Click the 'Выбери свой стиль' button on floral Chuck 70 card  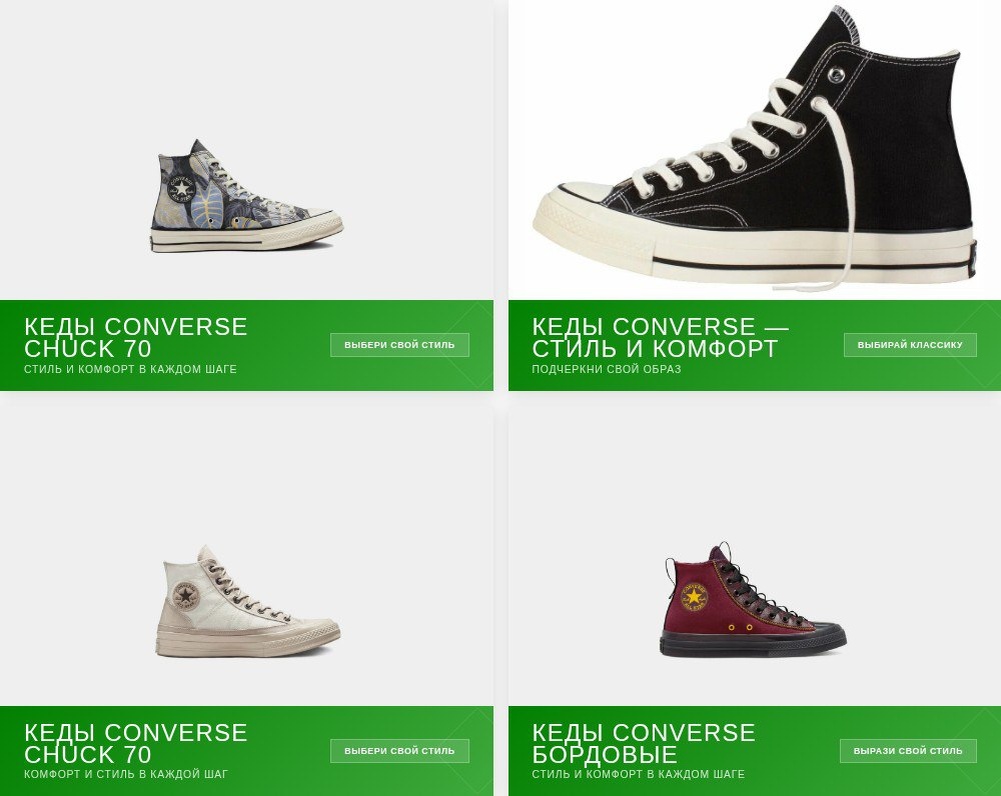pyautogui.click(x=400, y=345)
